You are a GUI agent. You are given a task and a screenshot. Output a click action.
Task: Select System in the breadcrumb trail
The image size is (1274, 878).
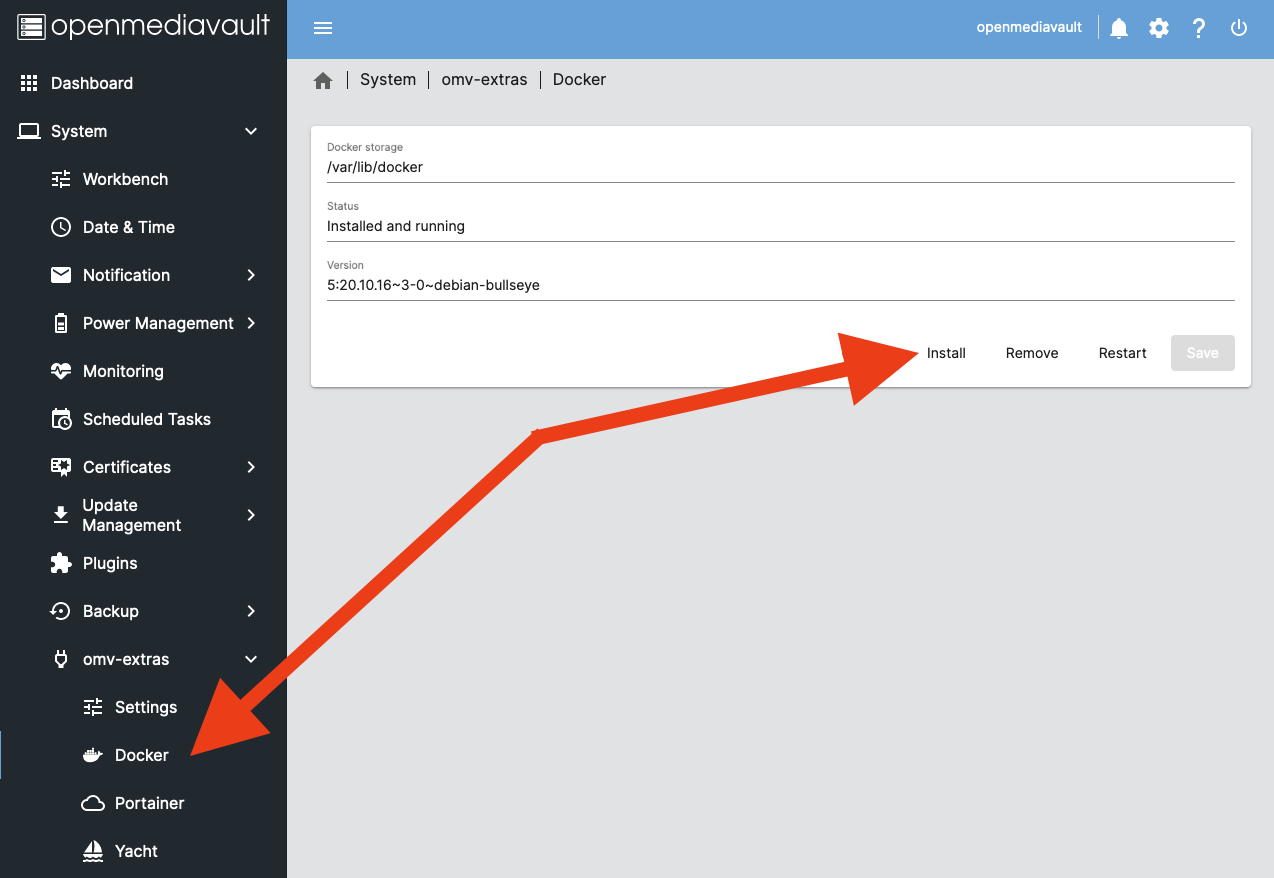(388, 79)
